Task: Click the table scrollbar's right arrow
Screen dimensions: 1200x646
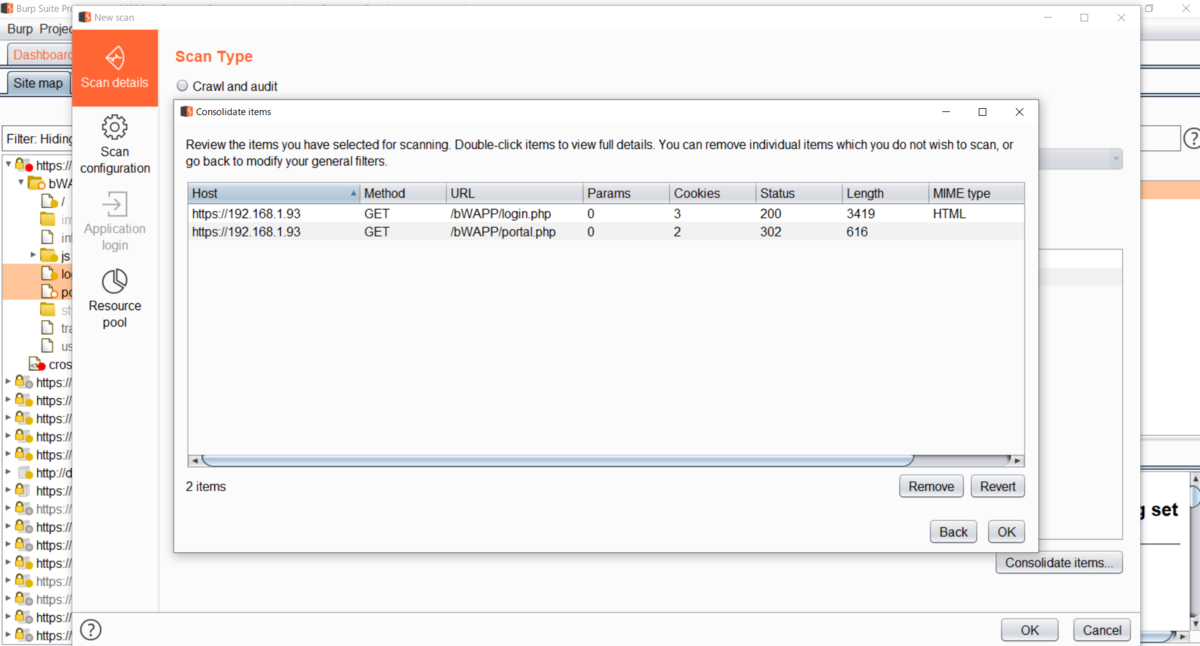Action: click(1017, 460)
